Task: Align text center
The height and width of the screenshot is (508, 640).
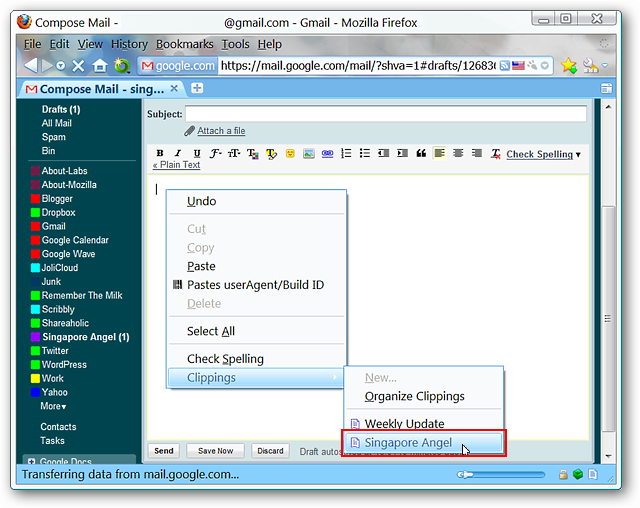Action: (x=458, y=153)
